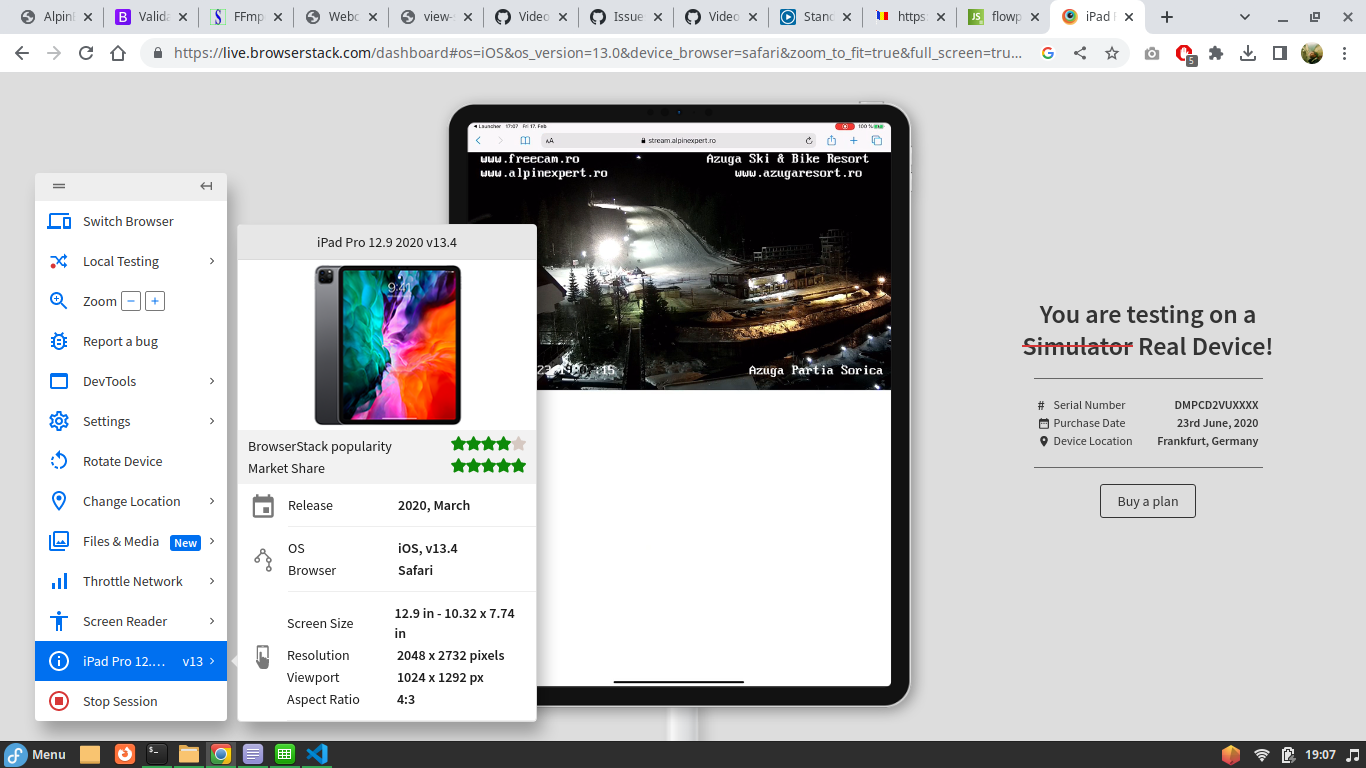Click the Stop Session icon

pos(59,701)
